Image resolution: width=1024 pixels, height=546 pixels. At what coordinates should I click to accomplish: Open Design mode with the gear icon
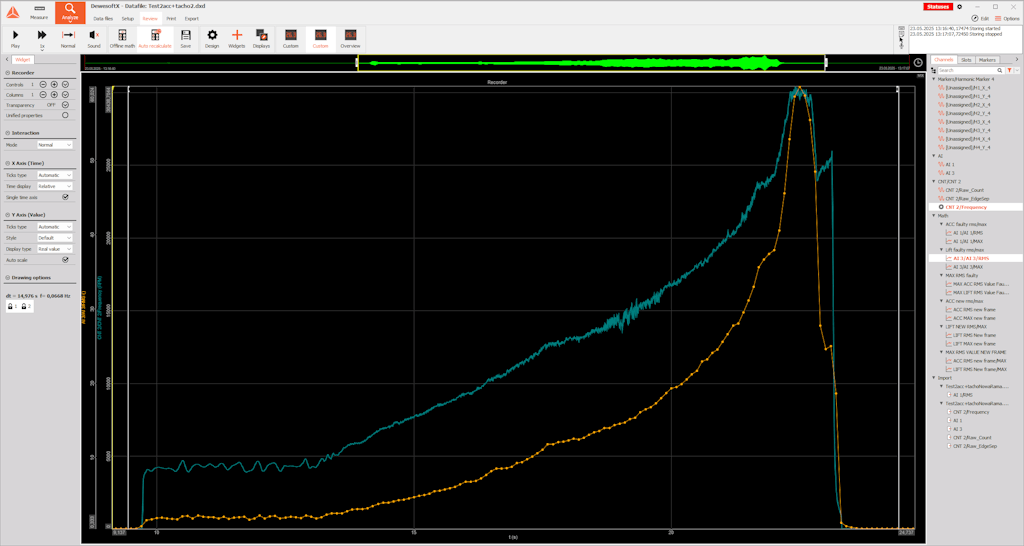(212, 38)
